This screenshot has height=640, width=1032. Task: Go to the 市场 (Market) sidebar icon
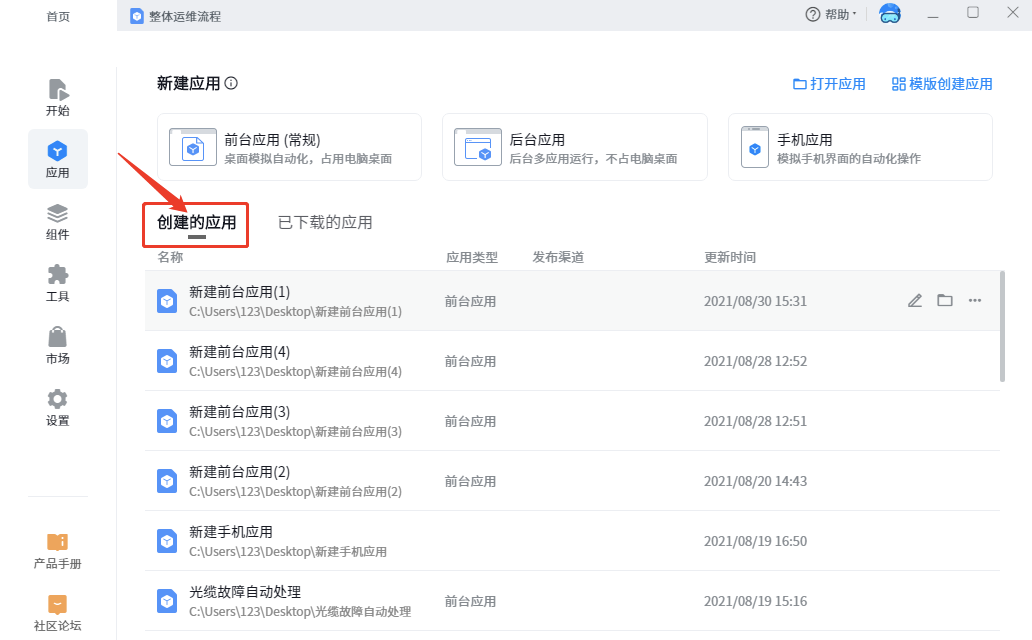58,345
